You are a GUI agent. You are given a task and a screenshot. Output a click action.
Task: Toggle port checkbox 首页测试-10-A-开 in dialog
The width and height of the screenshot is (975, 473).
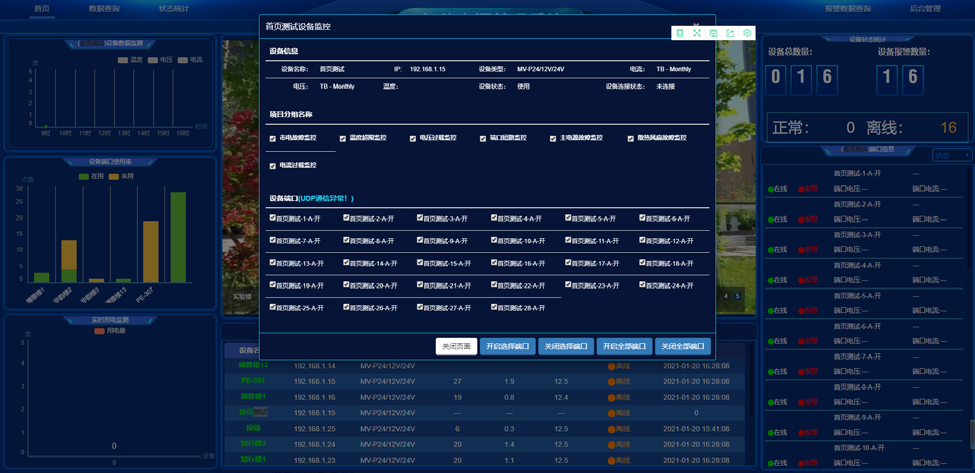click(494, 240)
